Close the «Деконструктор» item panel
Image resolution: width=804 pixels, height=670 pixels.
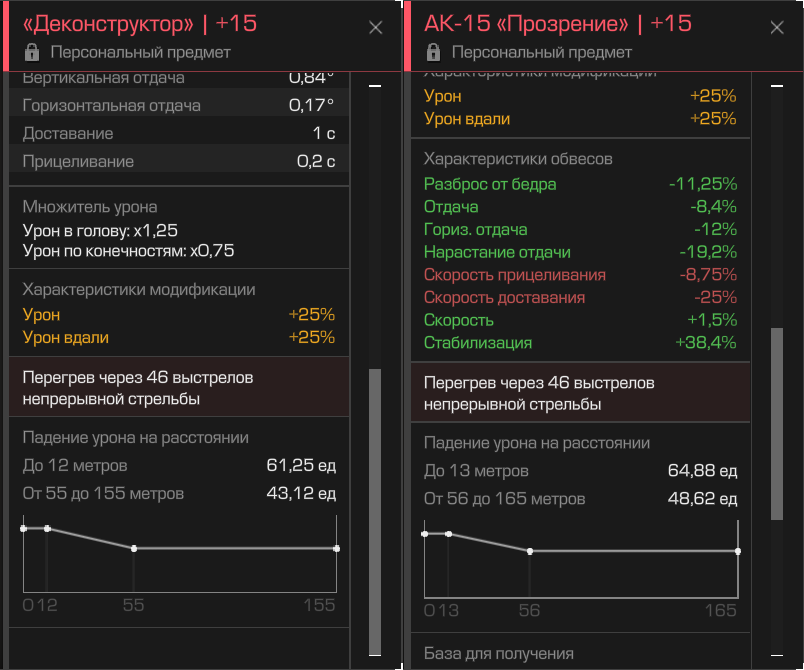coord(376,28)
